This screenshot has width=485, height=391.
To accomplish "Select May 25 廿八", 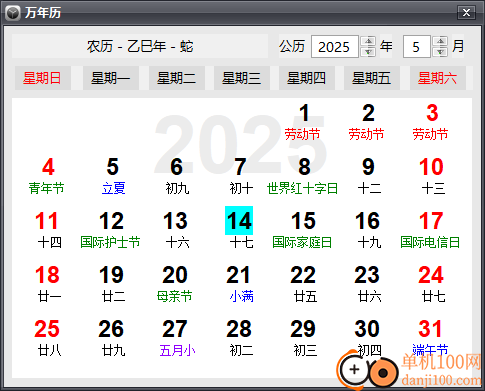I will [x=48, y=338].
